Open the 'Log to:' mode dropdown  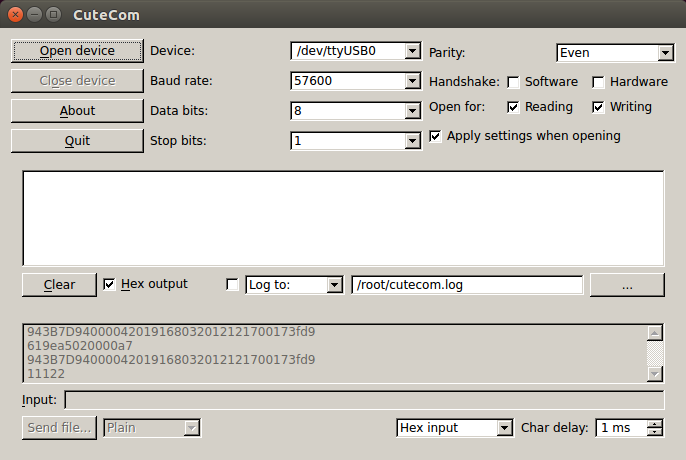[294, 285]
